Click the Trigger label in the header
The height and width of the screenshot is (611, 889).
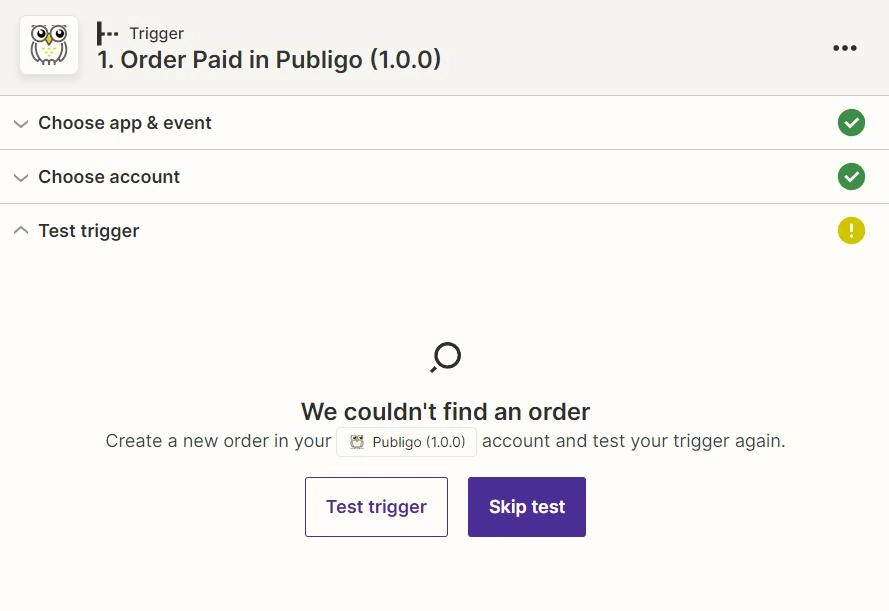coord(156,34)
